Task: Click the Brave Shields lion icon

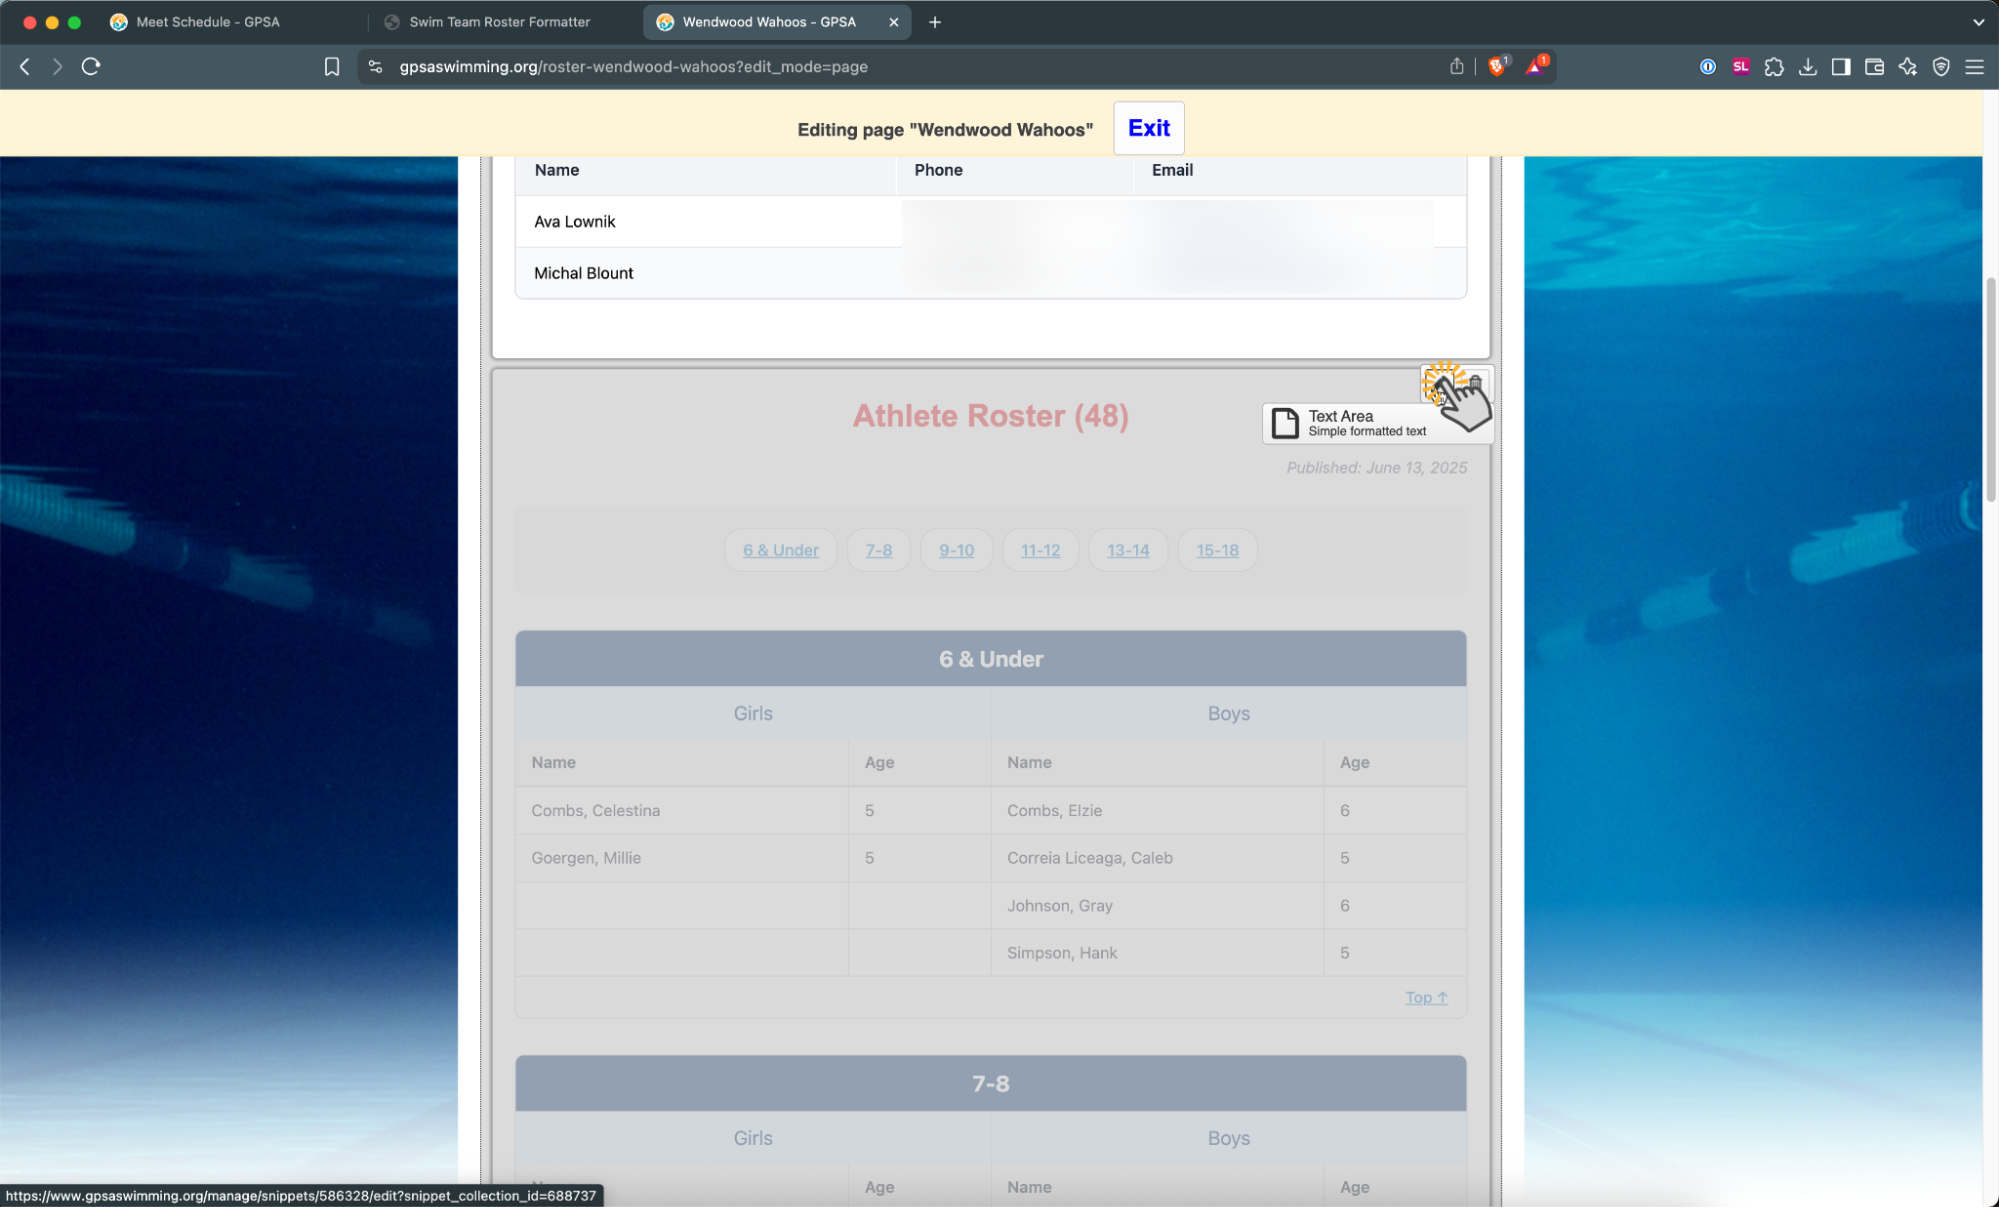Action: click(1496, 66)
